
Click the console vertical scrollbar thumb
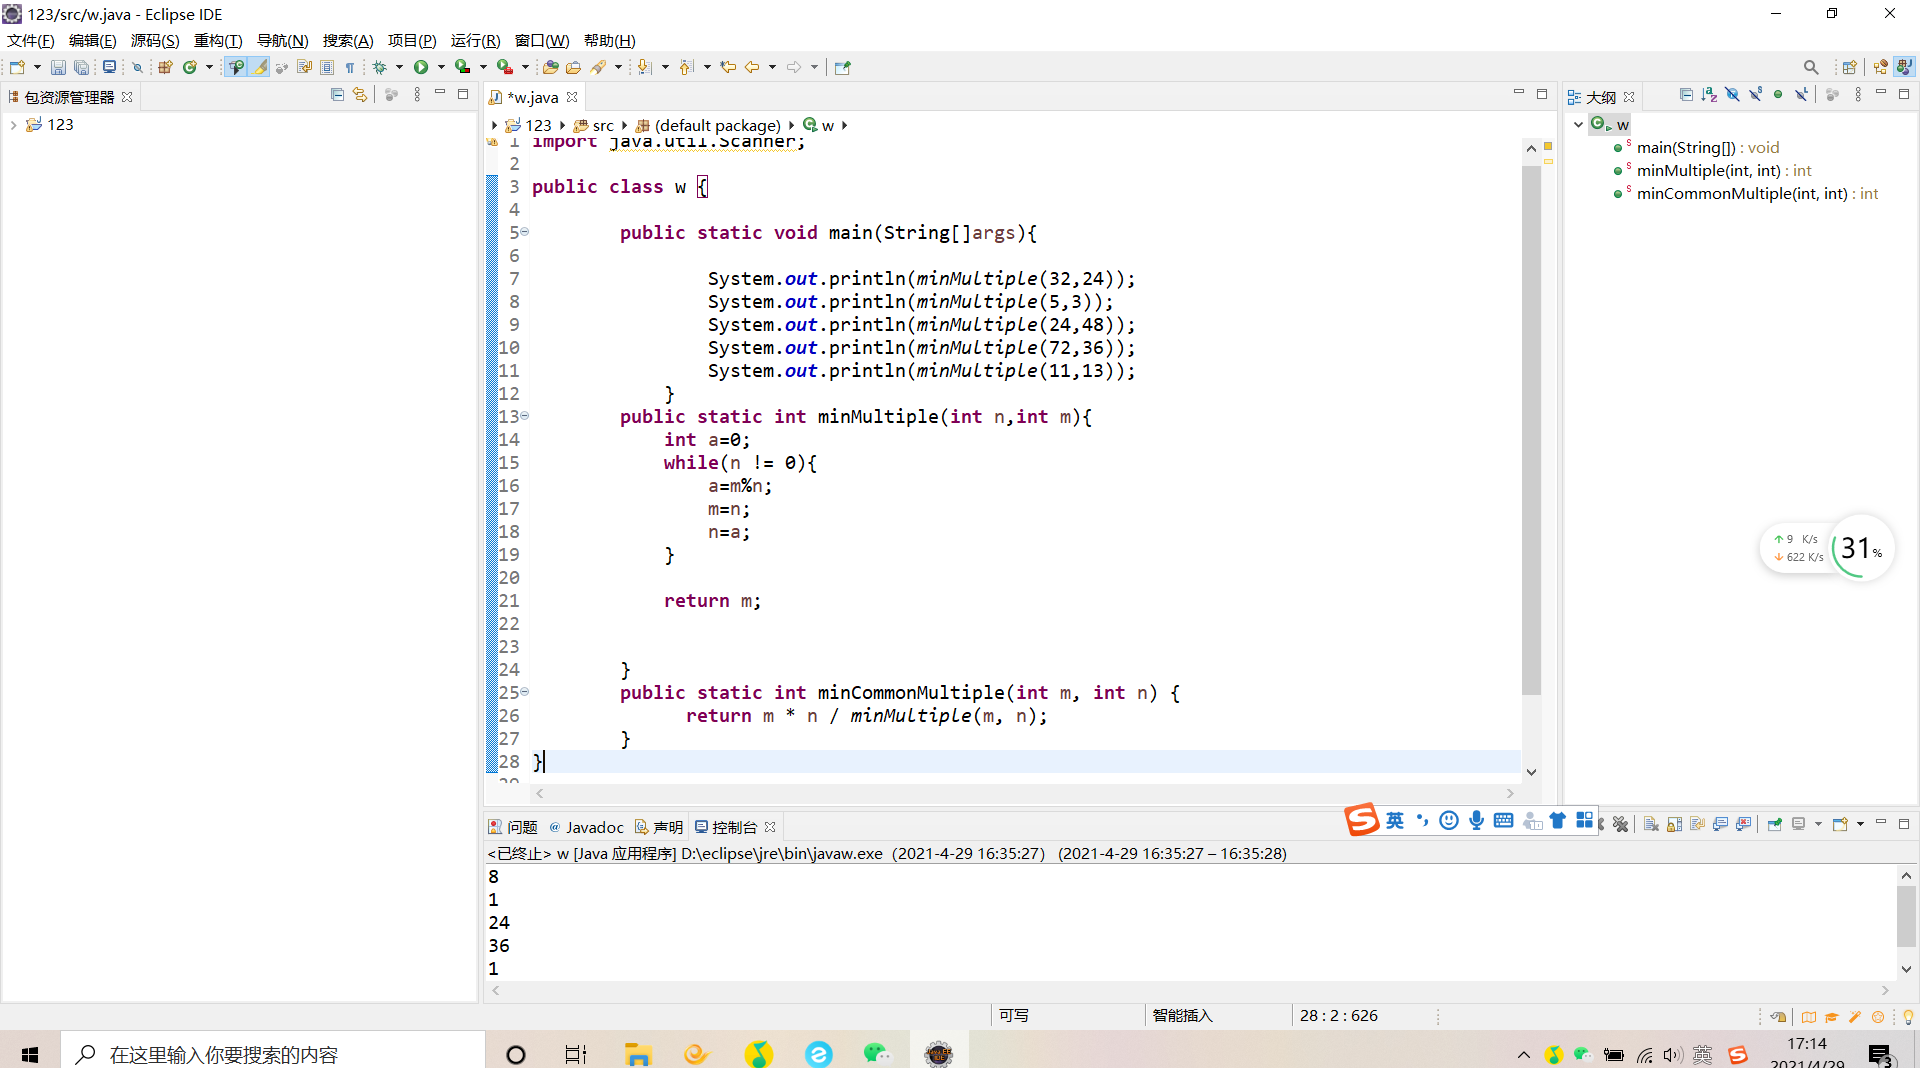(1906, 915)
